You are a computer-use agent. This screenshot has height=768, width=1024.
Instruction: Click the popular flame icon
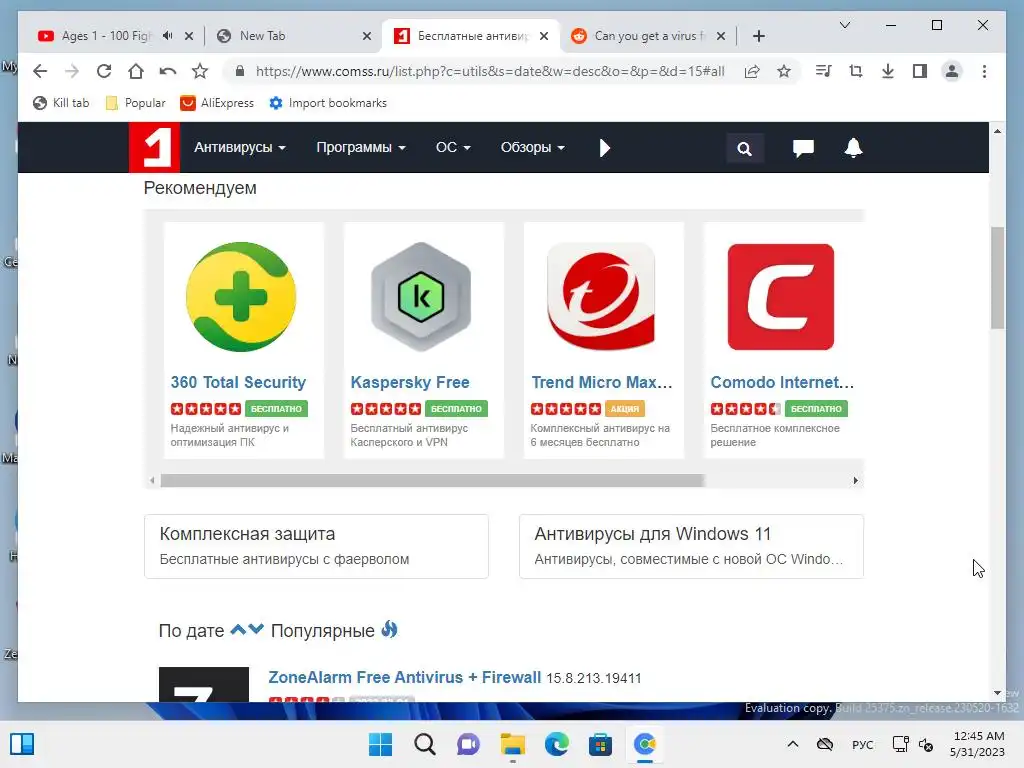point(389,630)
